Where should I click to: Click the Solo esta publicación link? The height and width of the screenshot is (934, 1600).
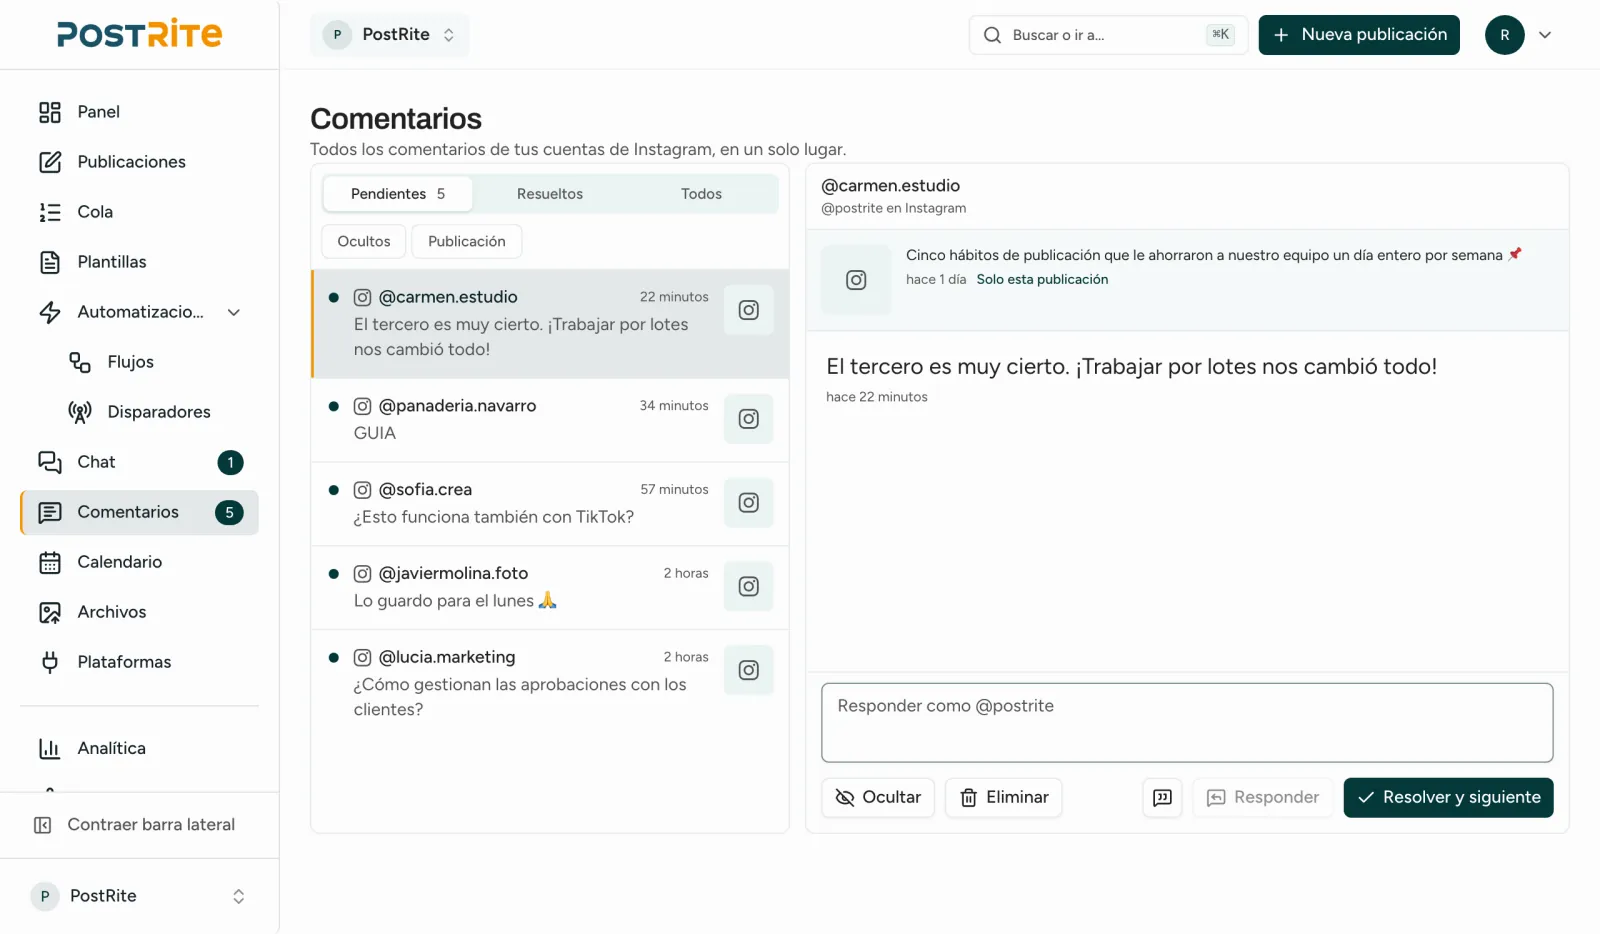[1043, 280]
